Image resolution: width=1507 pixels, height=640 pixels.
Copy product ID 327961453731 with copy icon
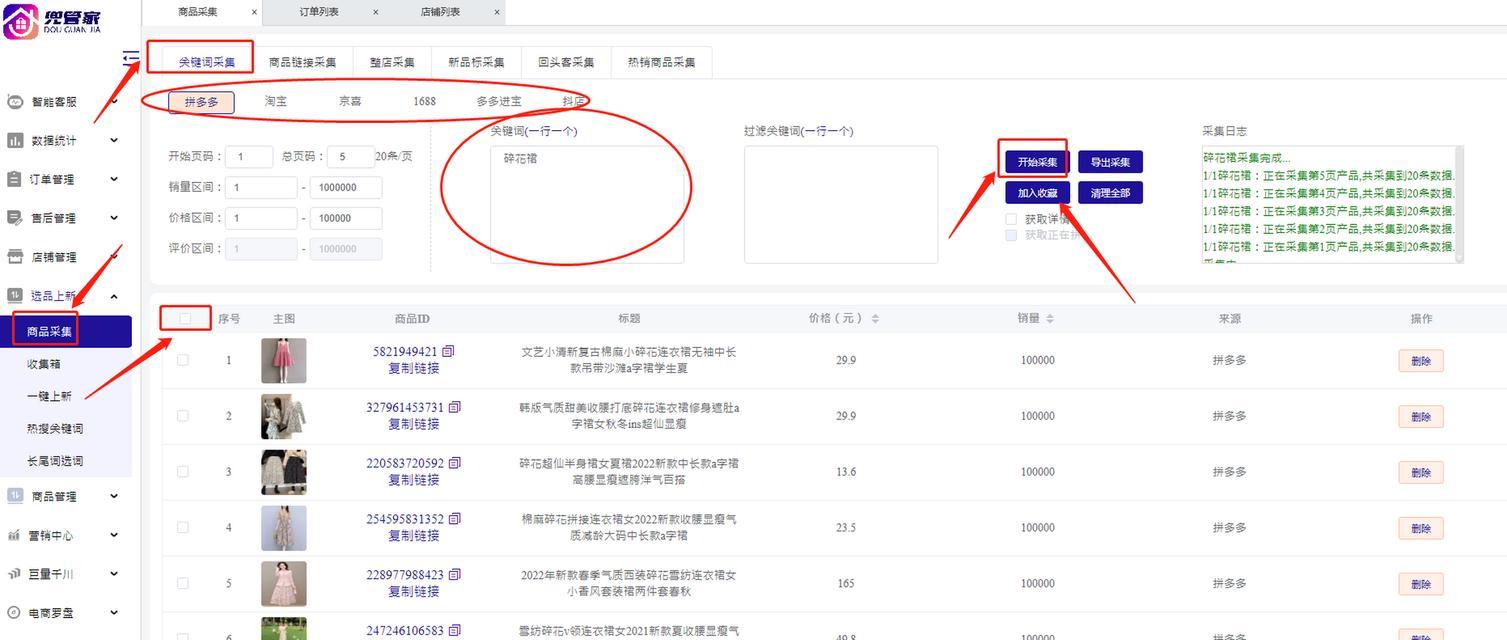(x=455, y=408)
